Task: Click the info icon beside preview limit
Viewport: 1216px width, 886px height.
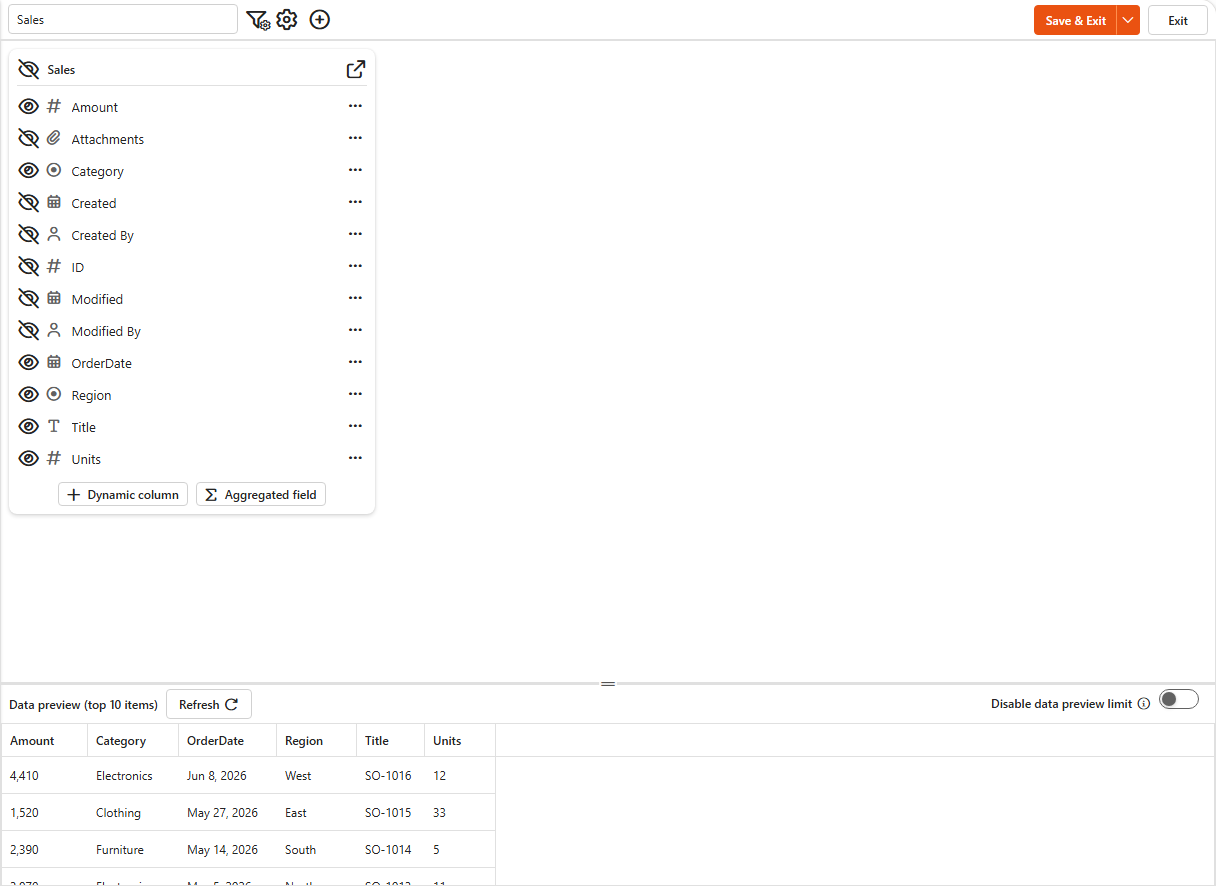Action: [1144, 704]
